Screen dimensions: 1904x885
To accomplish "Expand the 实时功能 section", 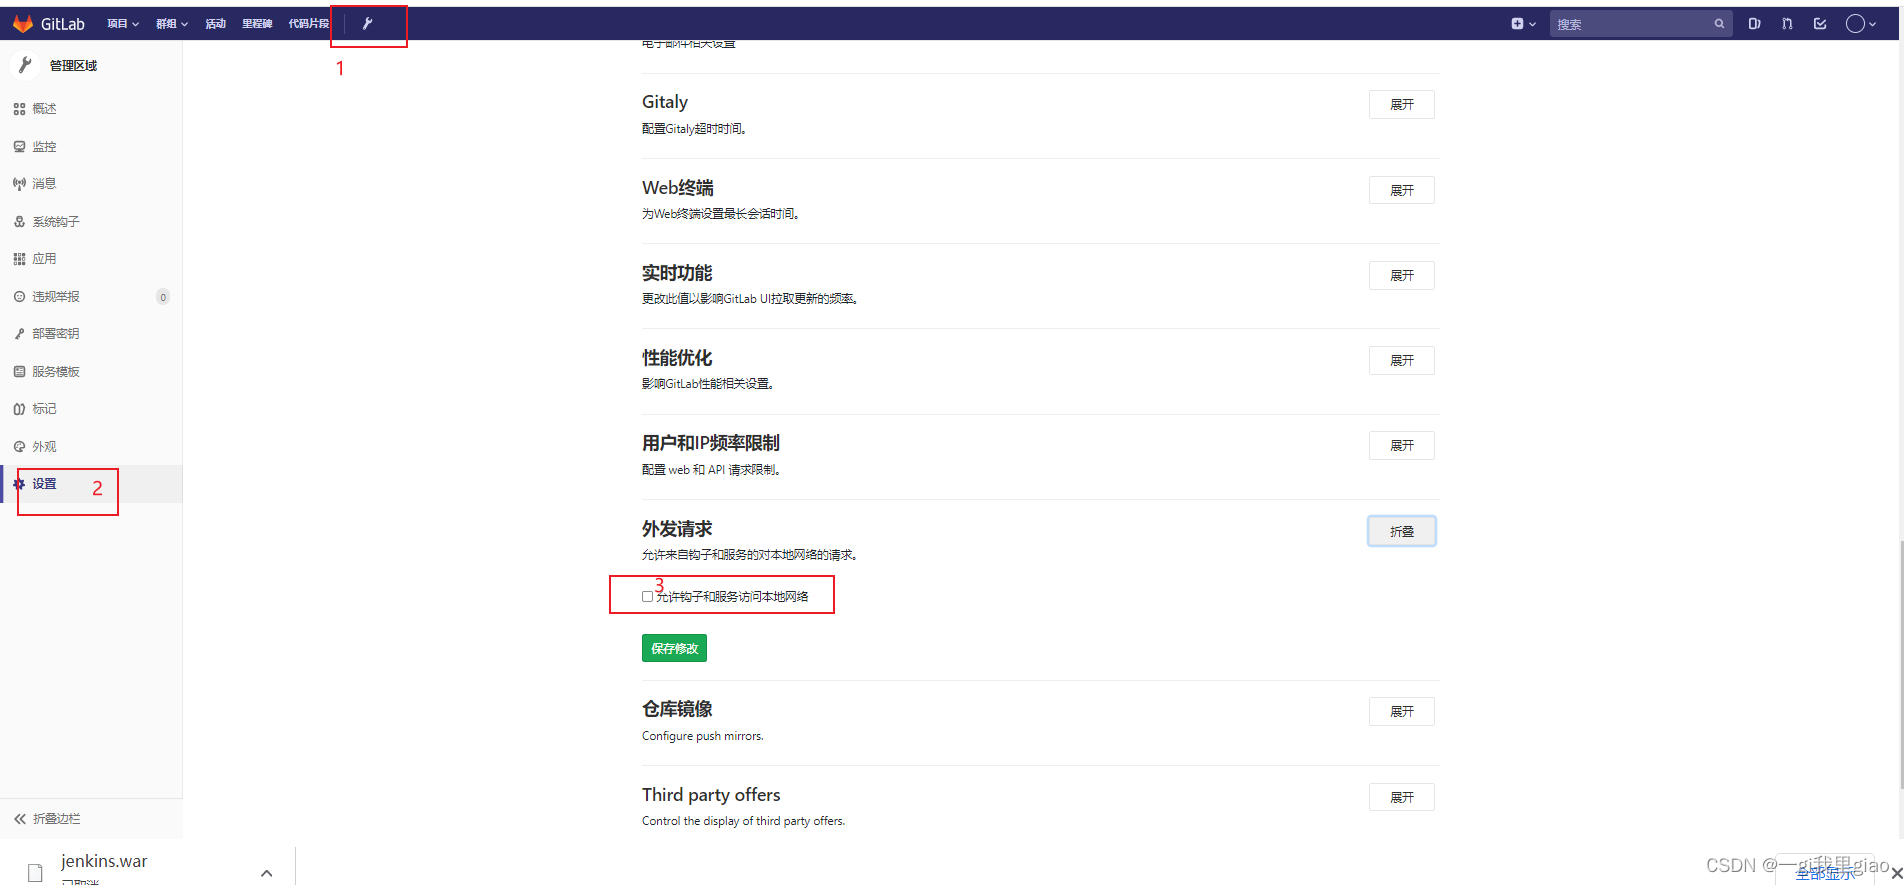I will (x=1402, y=275).
